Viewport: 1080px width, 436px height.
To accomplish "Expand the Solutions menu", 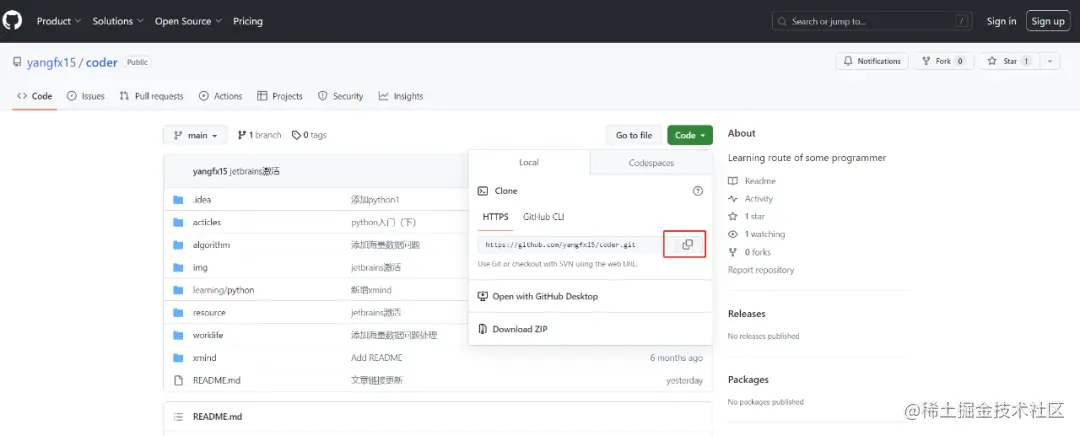I will tap(118, 21).
